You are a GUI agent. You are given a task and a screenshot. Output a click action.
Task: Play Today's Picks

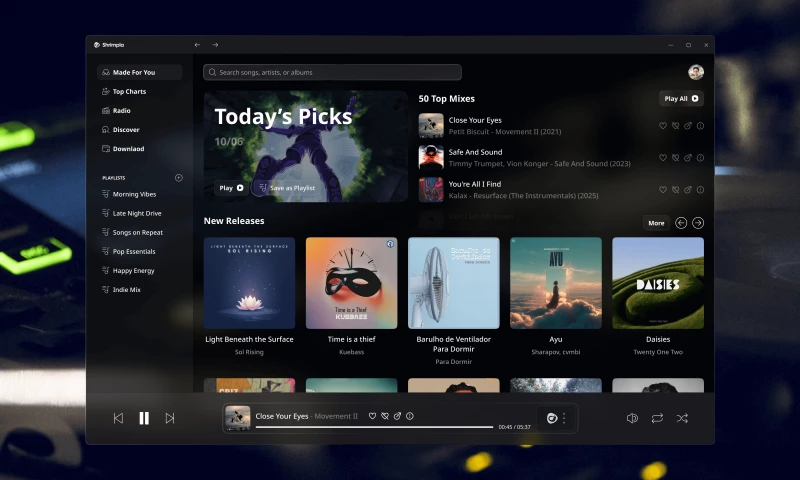pos(232,188)
